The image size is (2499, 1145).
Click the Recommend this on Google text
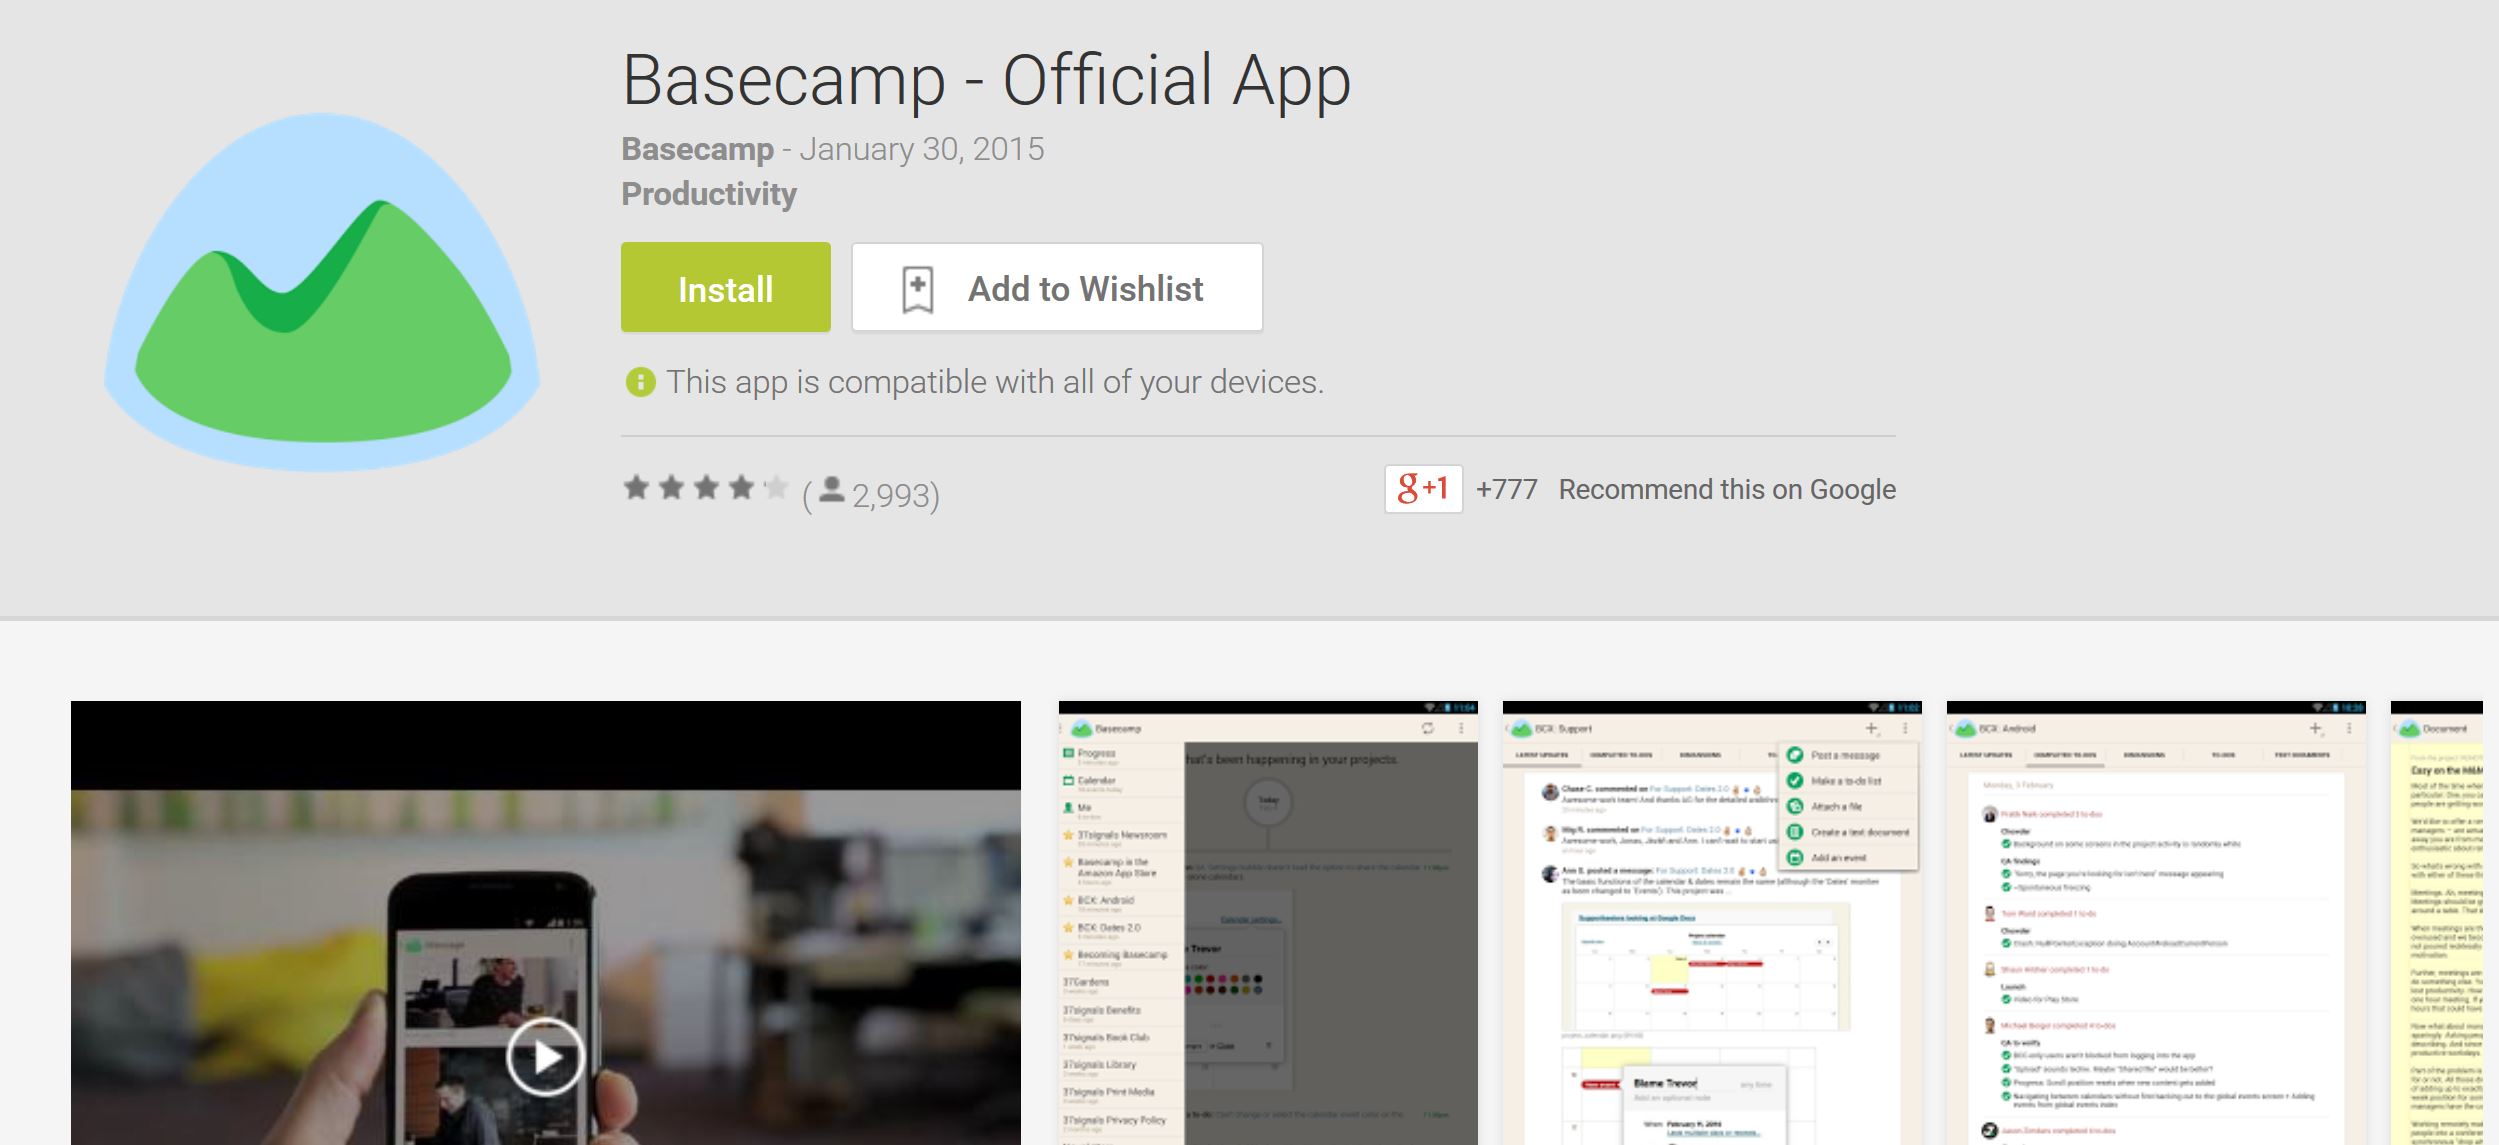[x=1727, y=489]
